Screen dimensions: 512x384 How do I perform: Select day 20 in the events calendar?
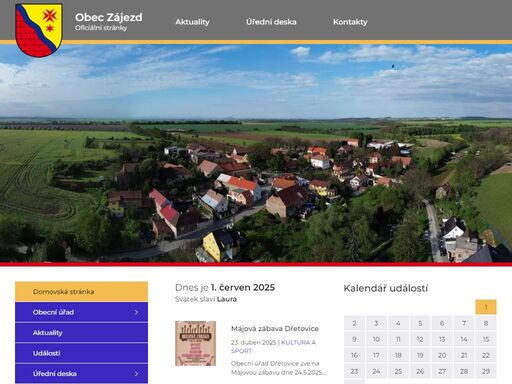pyautogui.click(x=442, y=355)
